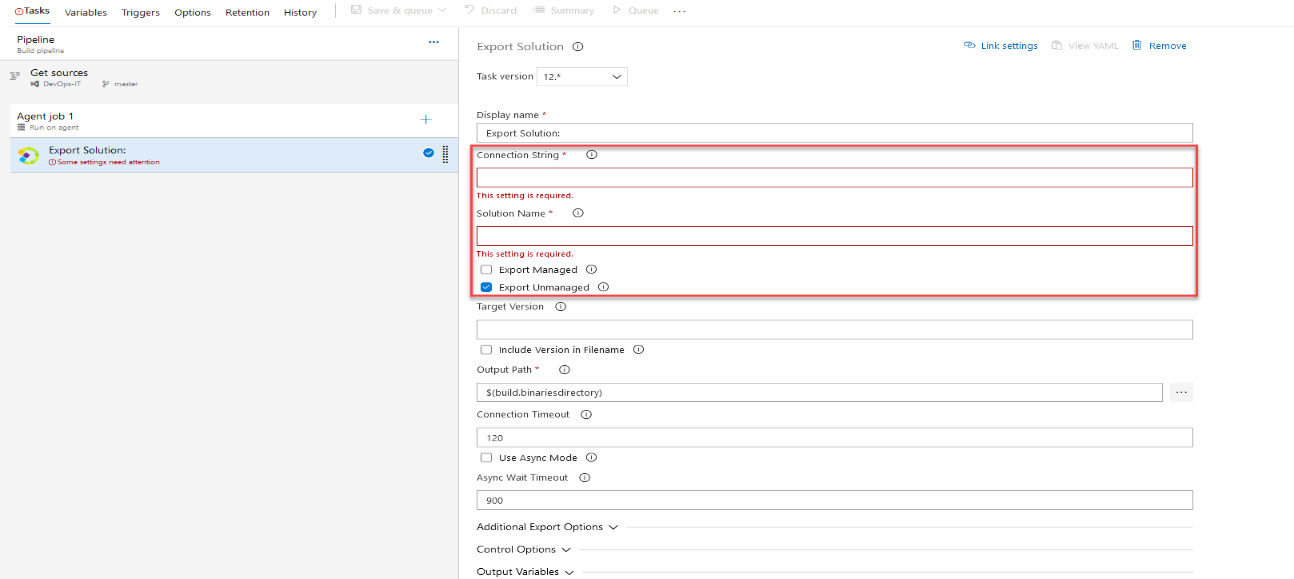Edit the Output Path field
Viewport: 1294px width, 579px height.
(x=819, y=392)
